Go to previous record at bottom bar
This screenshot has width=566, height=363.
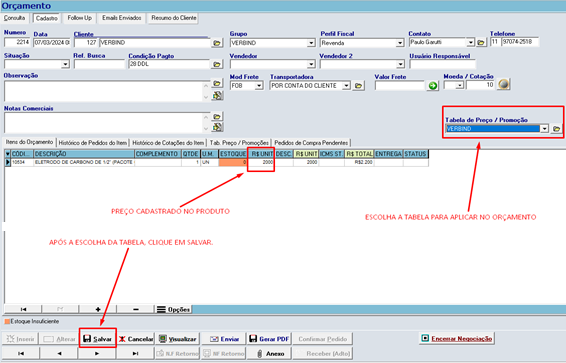59,353
